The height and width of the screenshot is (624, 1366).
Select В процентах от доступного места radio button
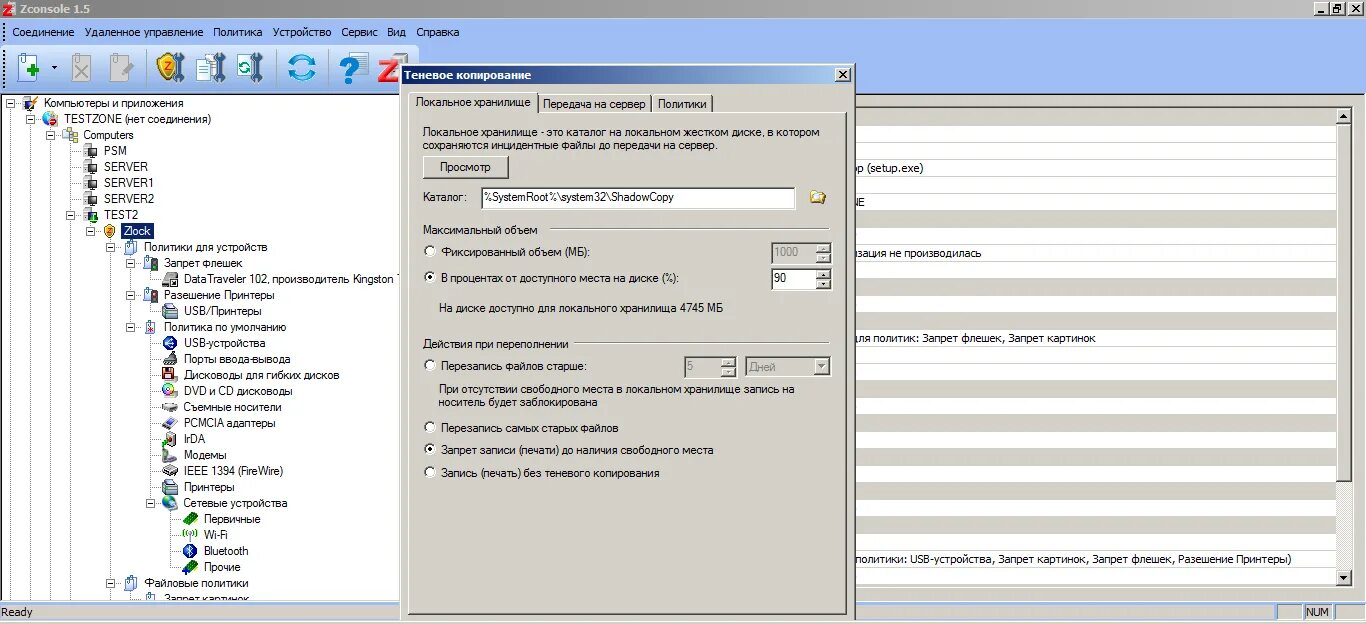[430, 278]
